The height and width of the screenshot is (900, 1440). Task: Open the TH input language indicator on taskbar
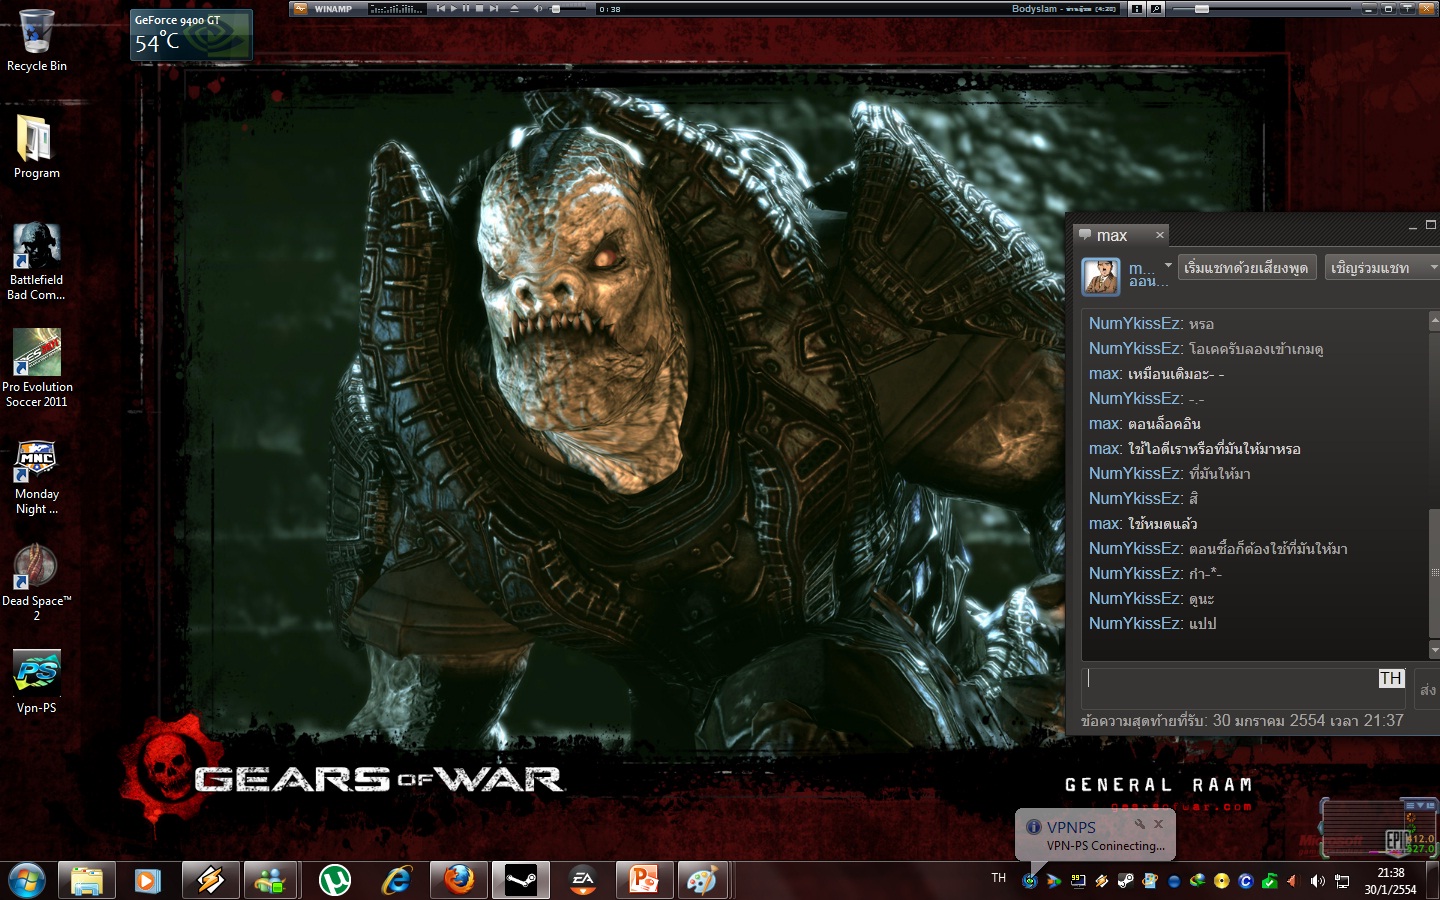999,878
